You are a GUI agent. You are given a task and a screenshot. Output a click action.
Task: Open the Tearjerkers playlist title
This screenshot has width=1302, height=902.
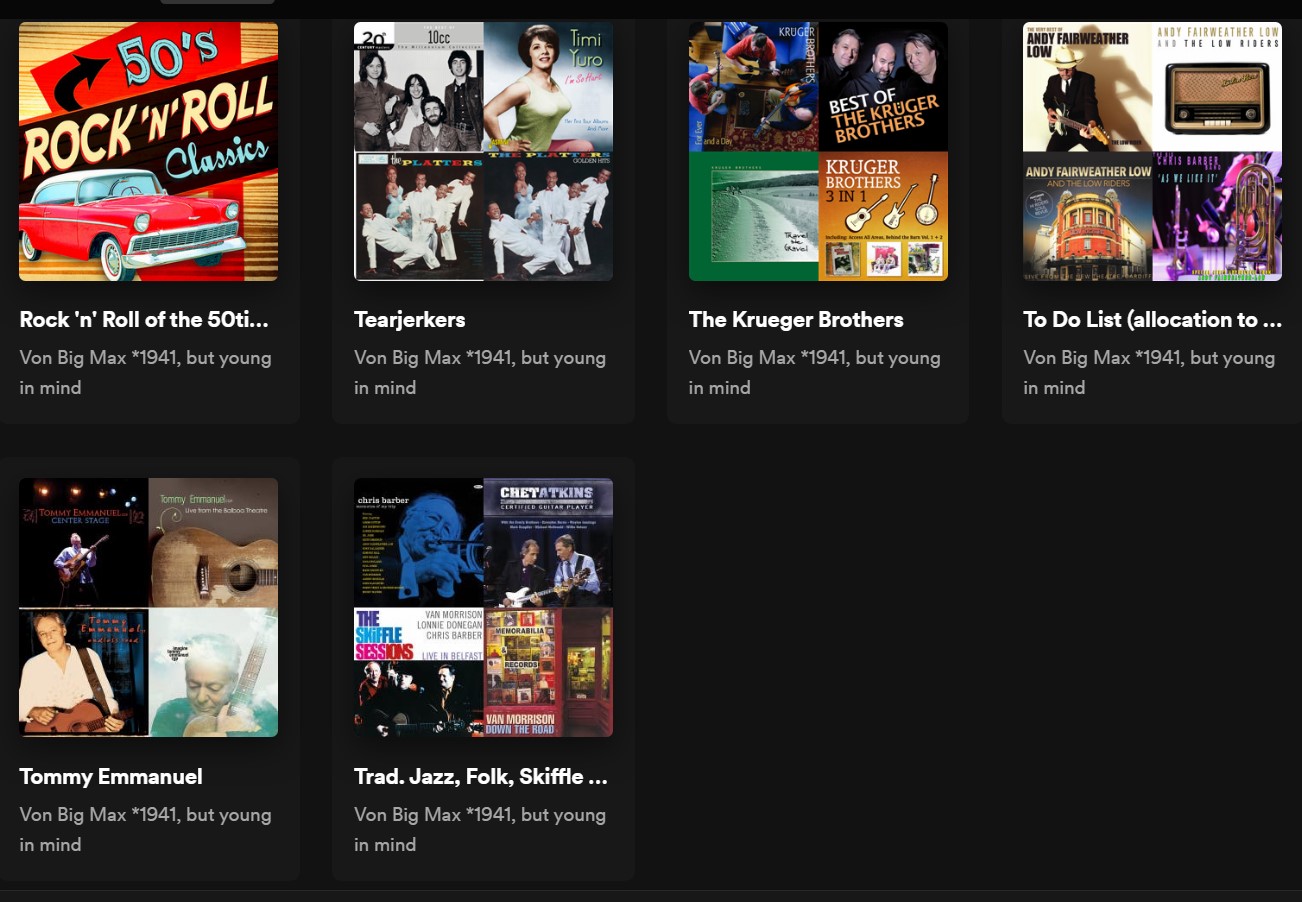point(409,320)
